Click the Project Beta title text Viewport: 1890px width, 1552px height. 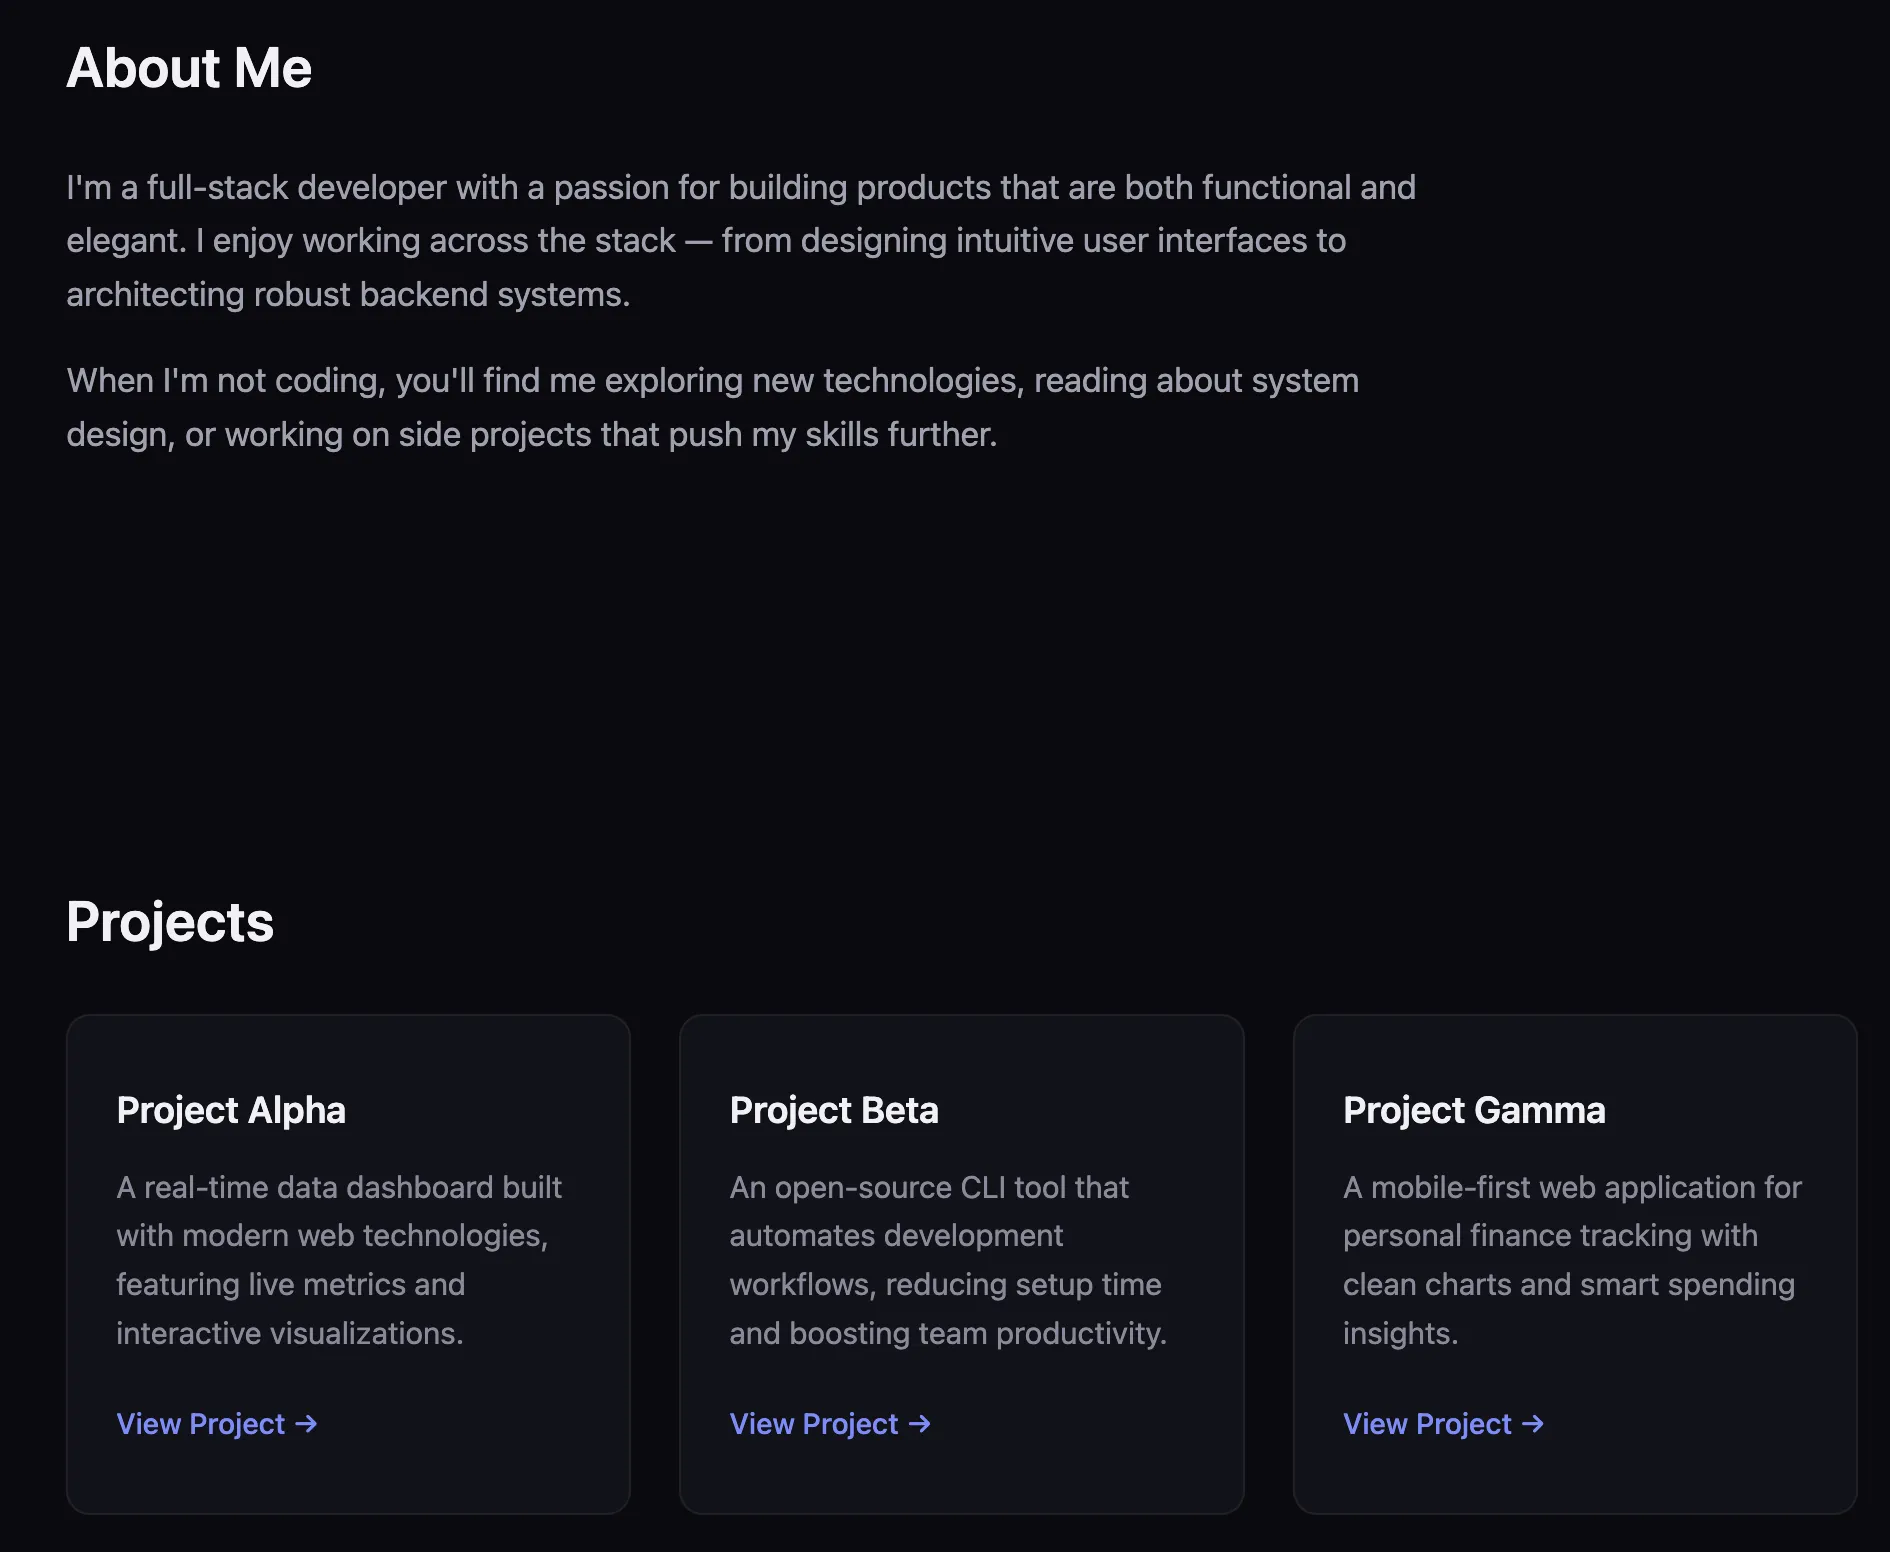coord(834,1110)
